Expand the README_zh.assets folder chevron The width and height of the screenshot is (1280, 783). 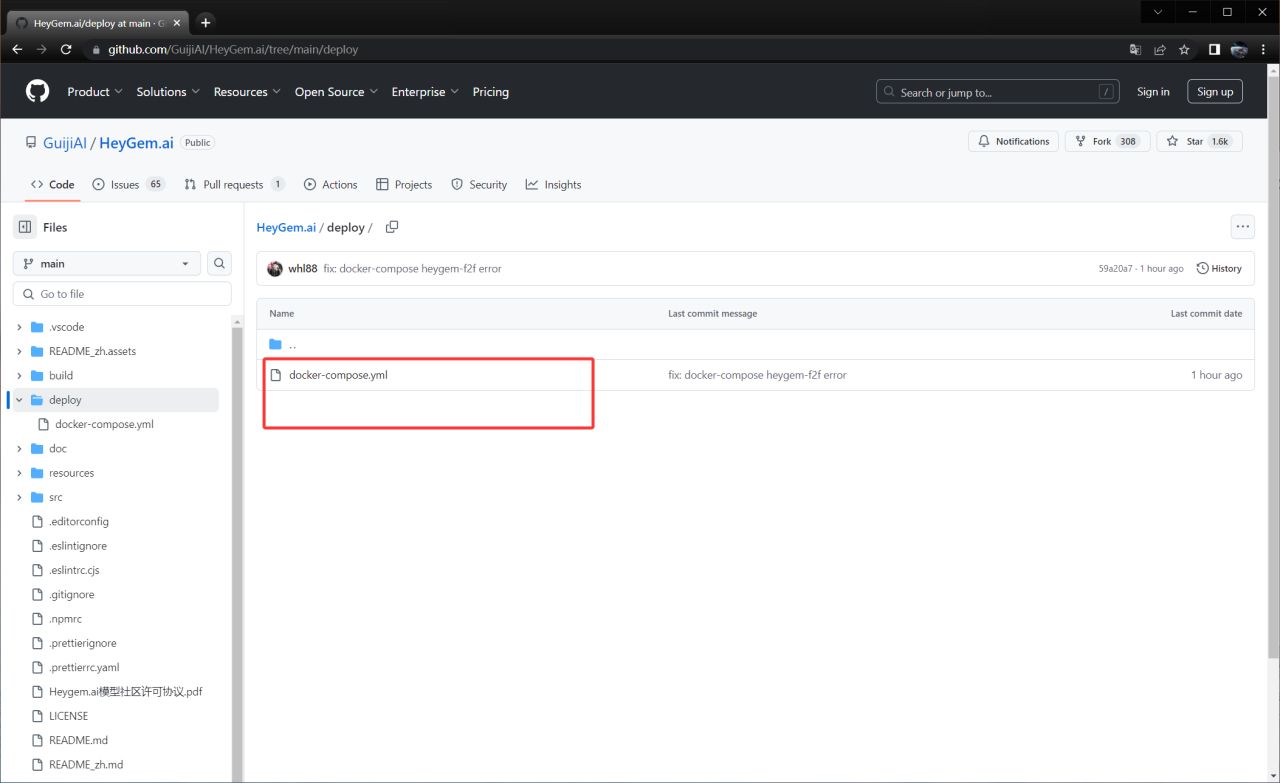tap(19, 351)
